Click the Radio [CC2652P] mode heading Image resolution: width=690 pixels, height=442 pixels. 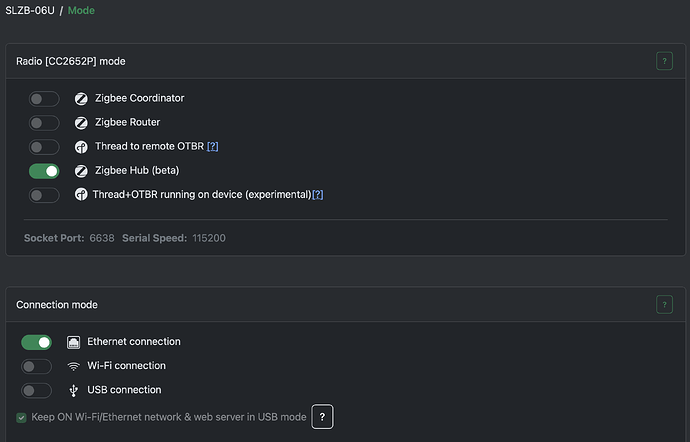click(71, 61)
